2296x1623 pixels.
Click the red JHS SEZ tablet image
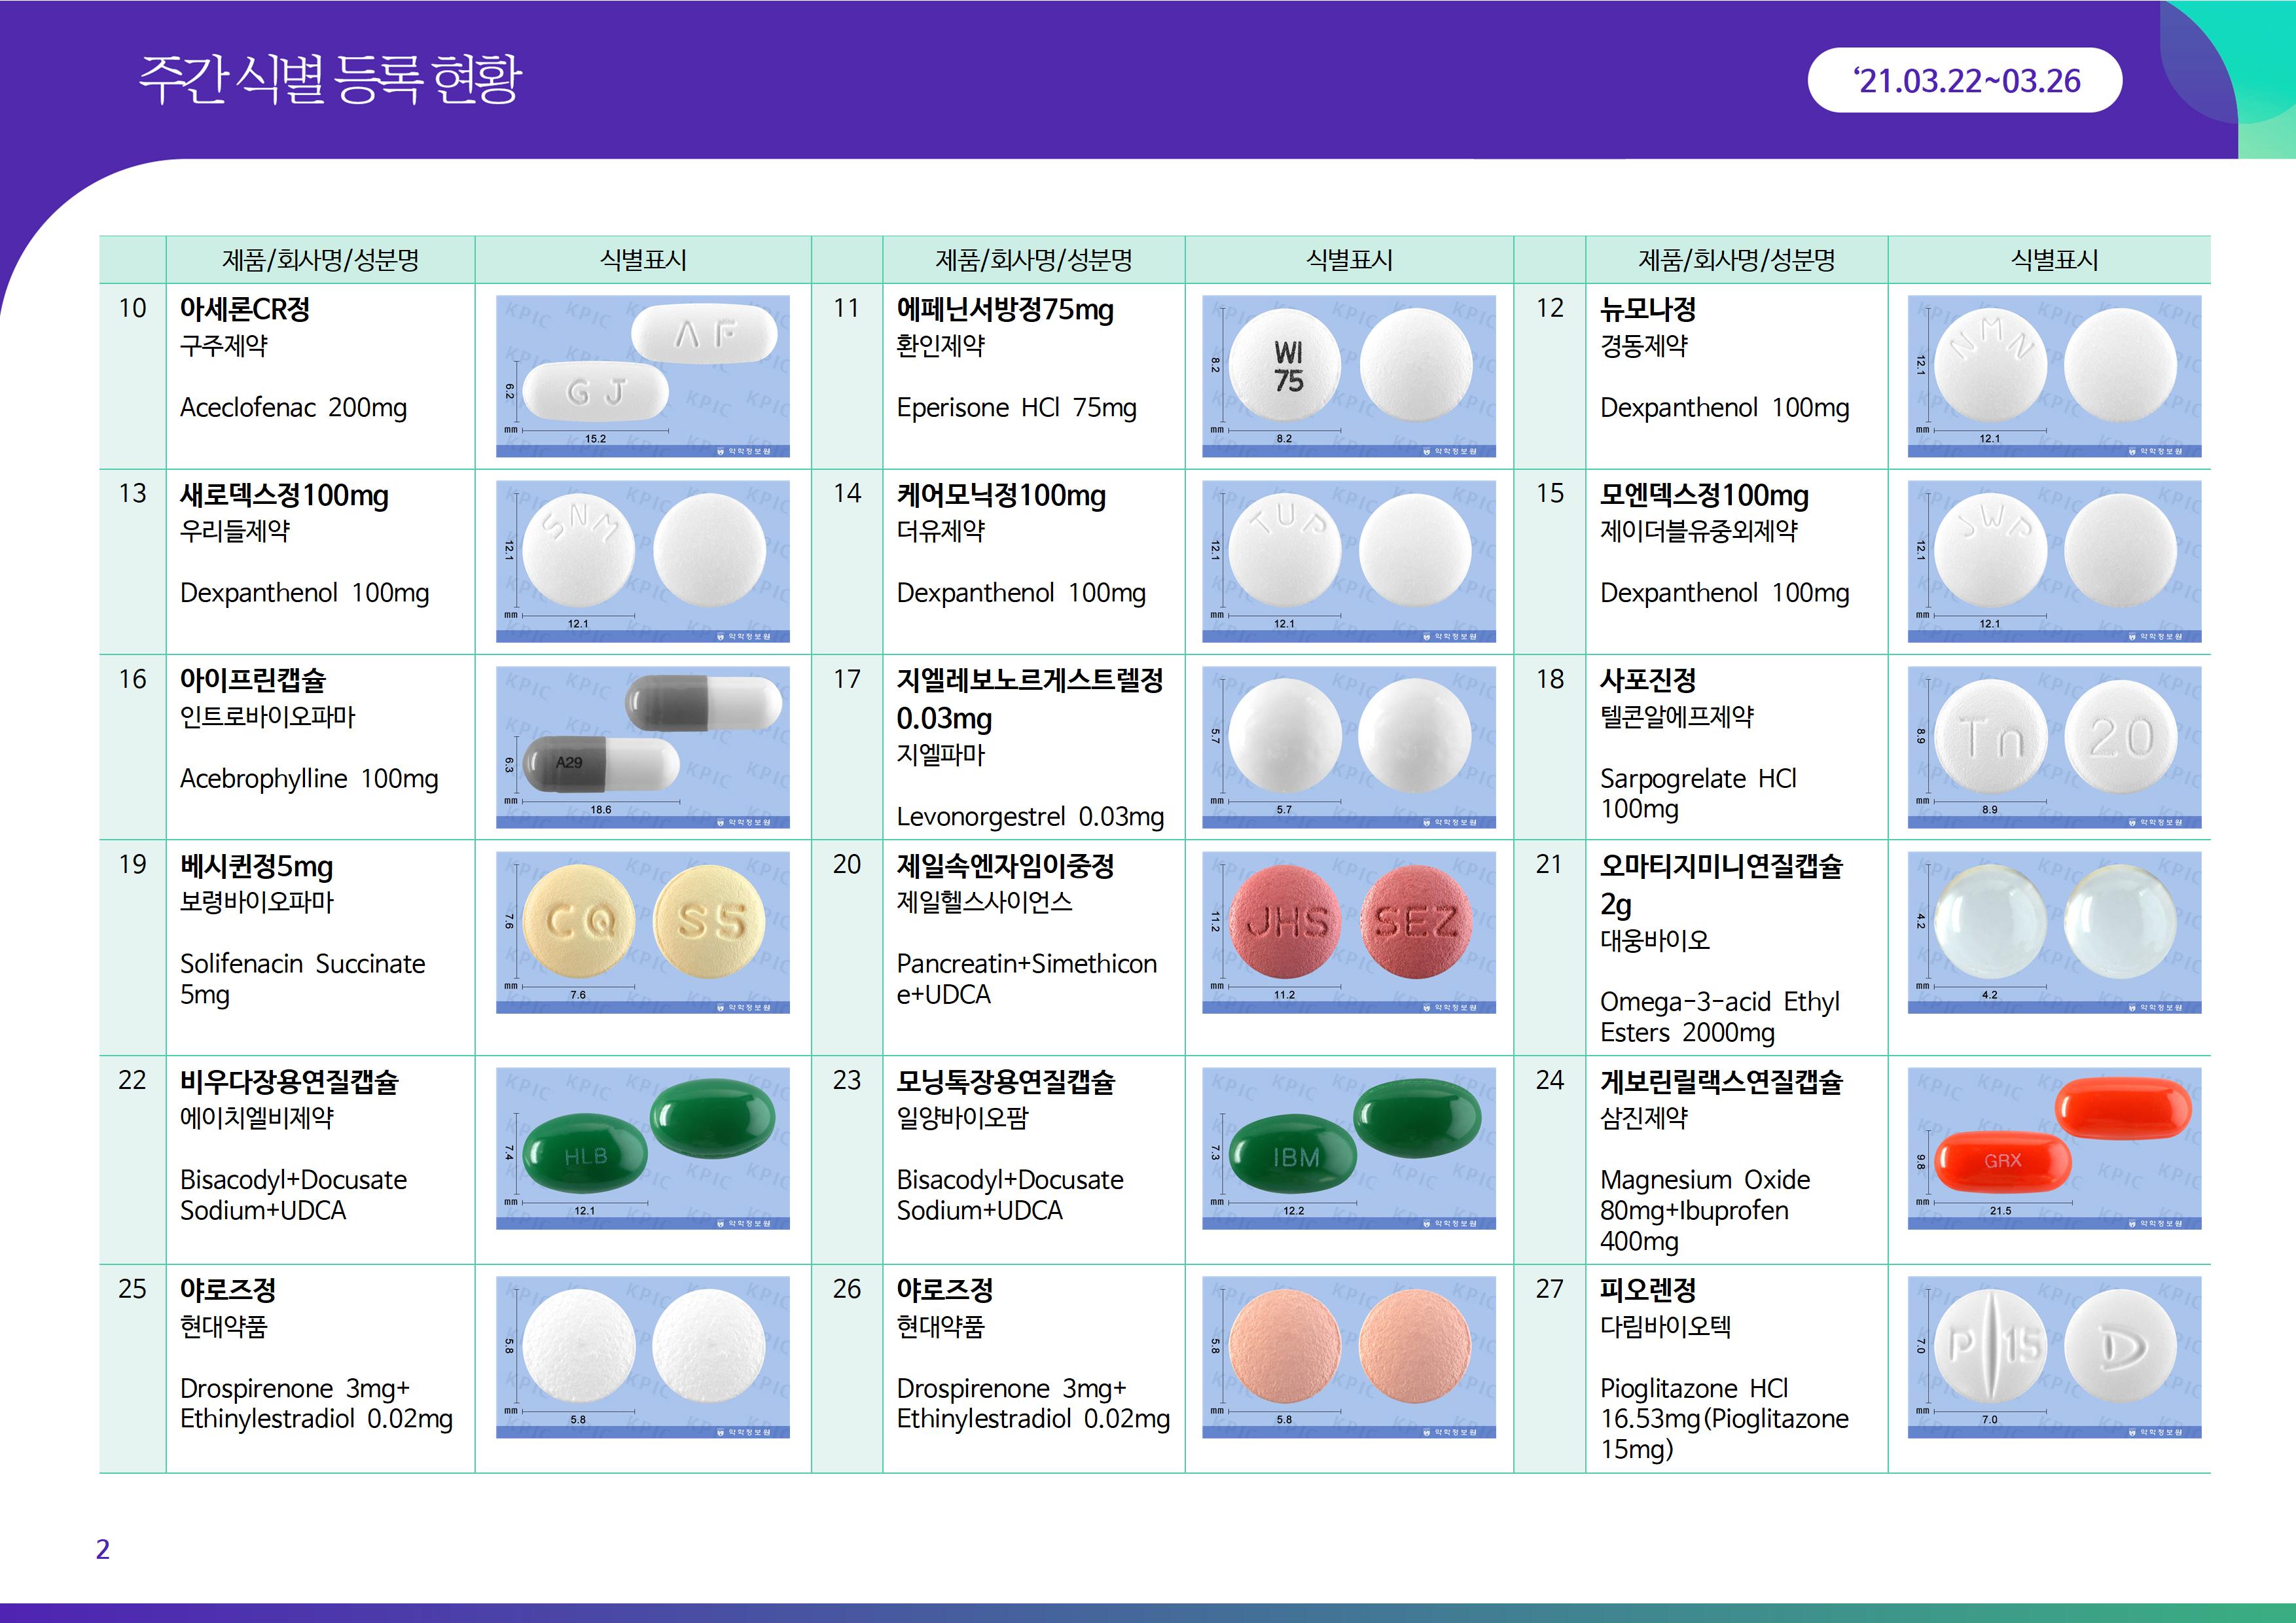click(x=1348, y=932)
